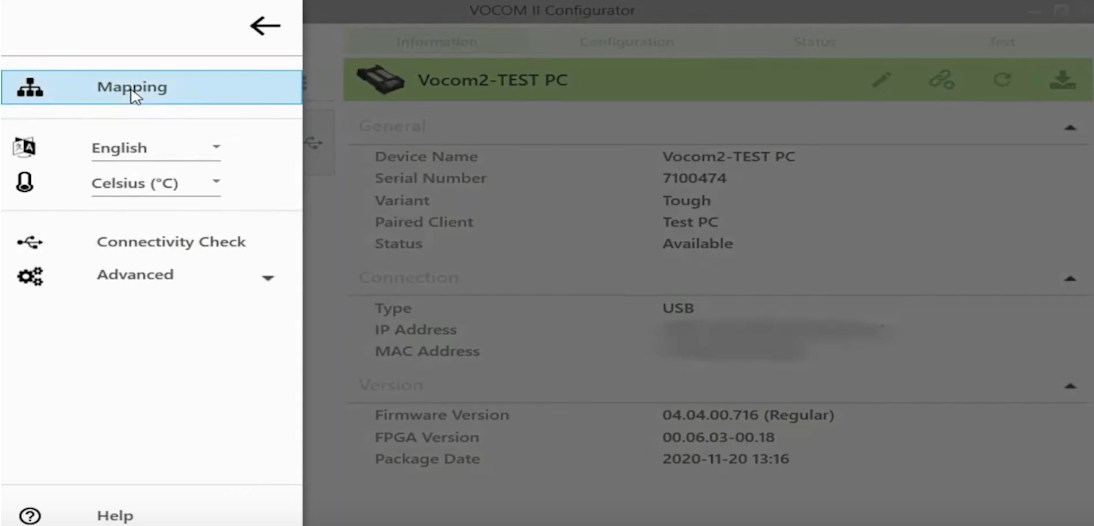
Task: Open the English language dropdown
Action: 156,148
